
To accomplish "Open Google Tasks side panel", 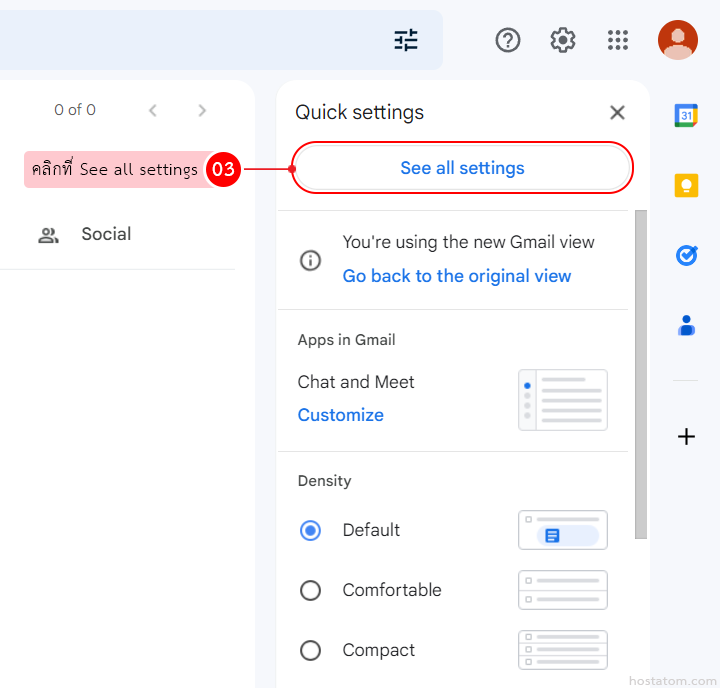I will [686, 256].
